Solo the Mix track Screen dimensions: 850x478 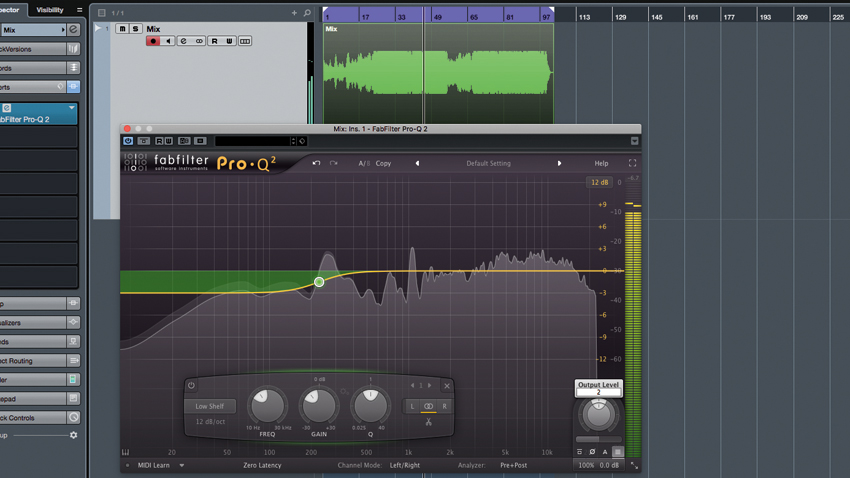[136, 29]
